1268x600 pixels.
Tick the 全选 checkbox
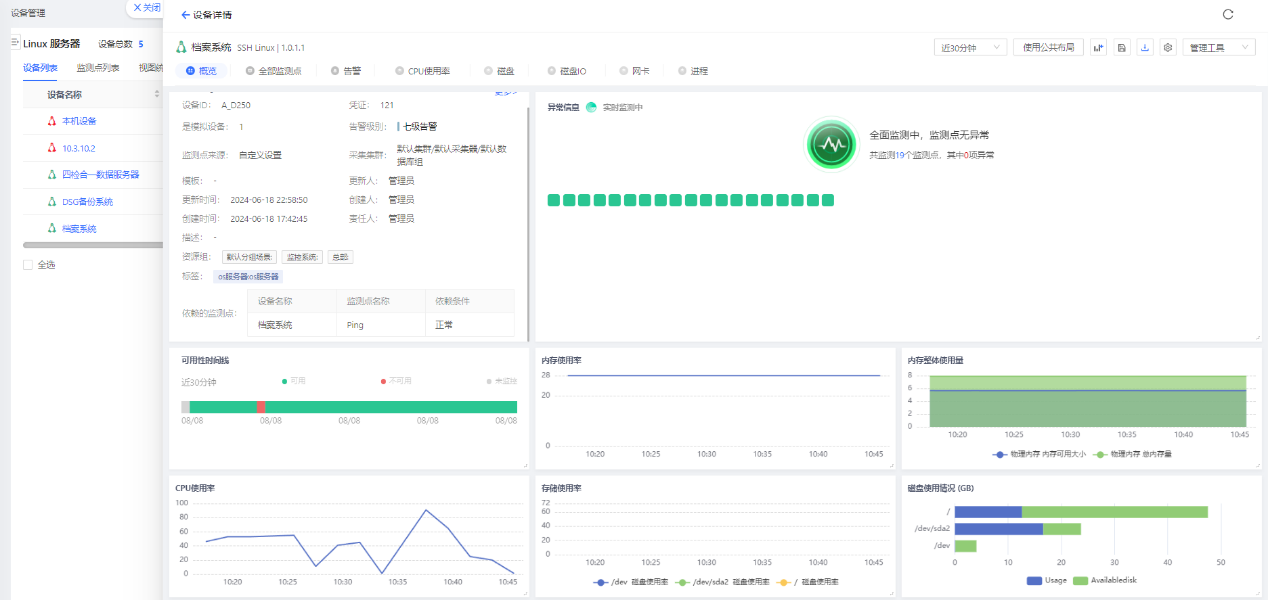pyautogui.click(x=28, y=265)
